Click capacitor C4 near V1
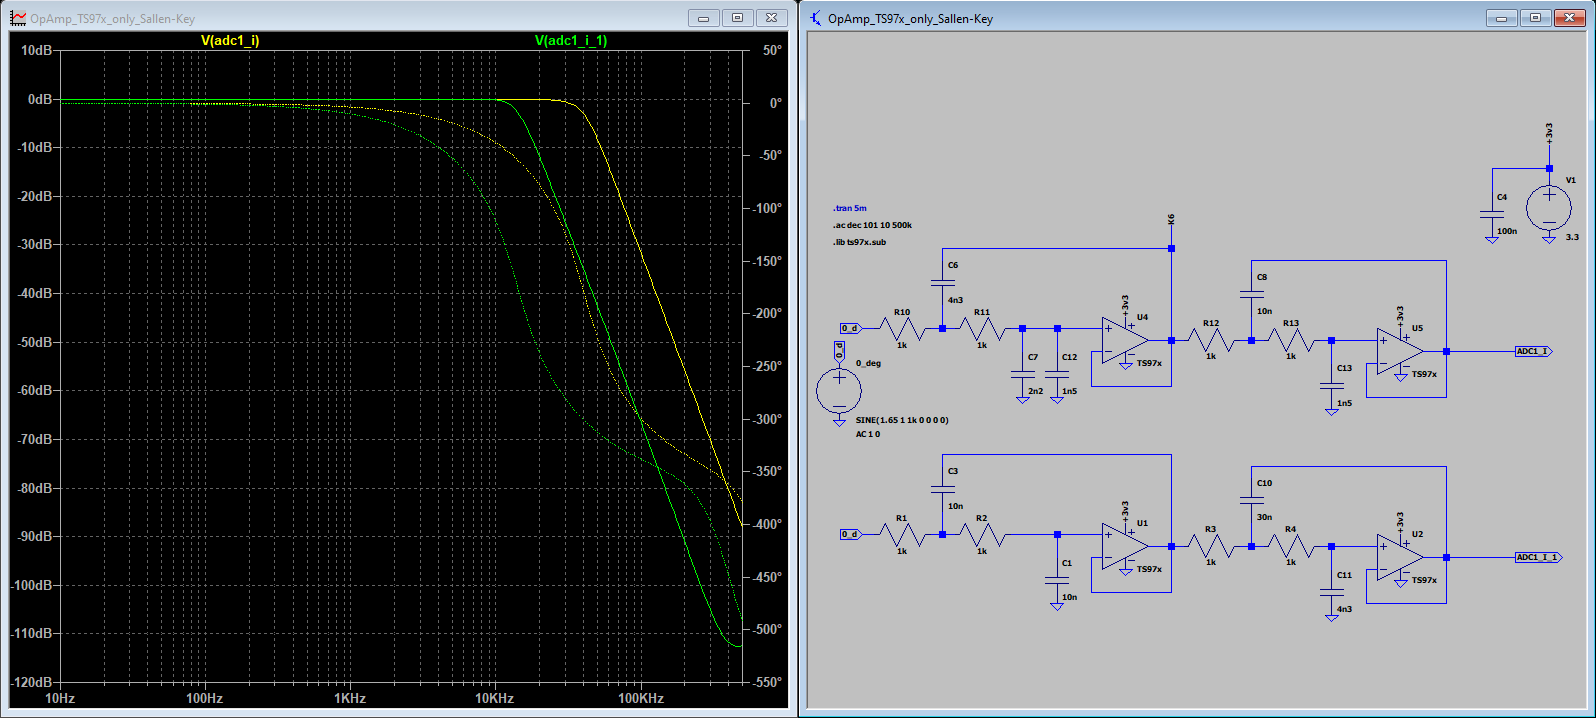This screenshot has width=1596, height=718. click(x=1492, y=213)
